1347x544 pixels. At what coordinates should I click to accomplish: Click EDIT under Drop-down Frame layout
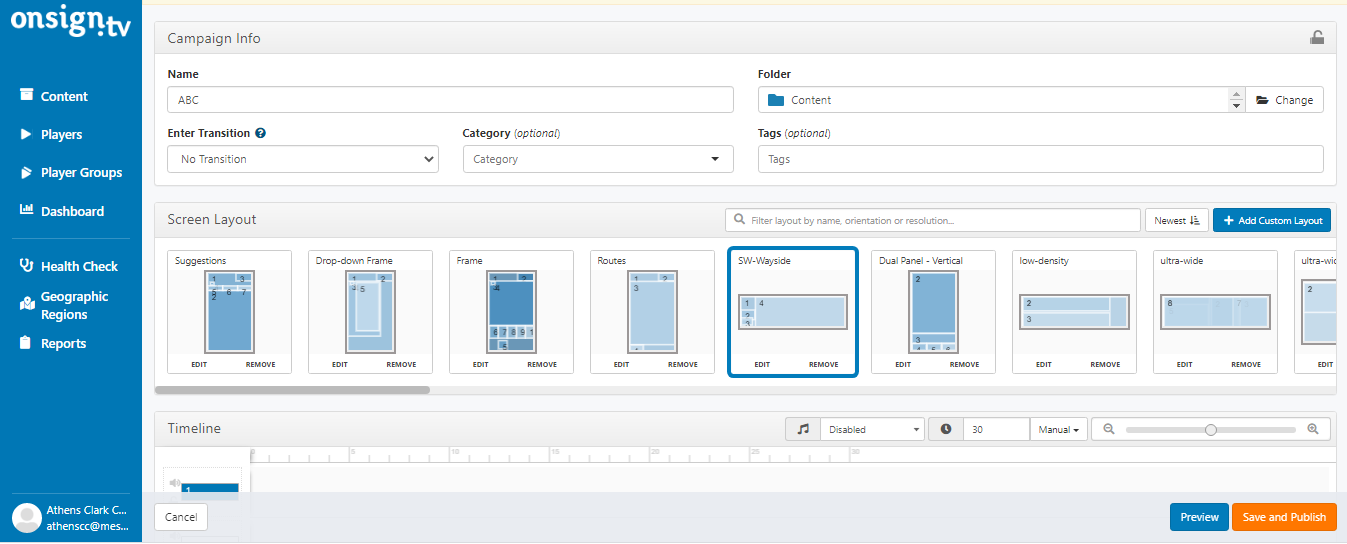click(x=340, y=365)
